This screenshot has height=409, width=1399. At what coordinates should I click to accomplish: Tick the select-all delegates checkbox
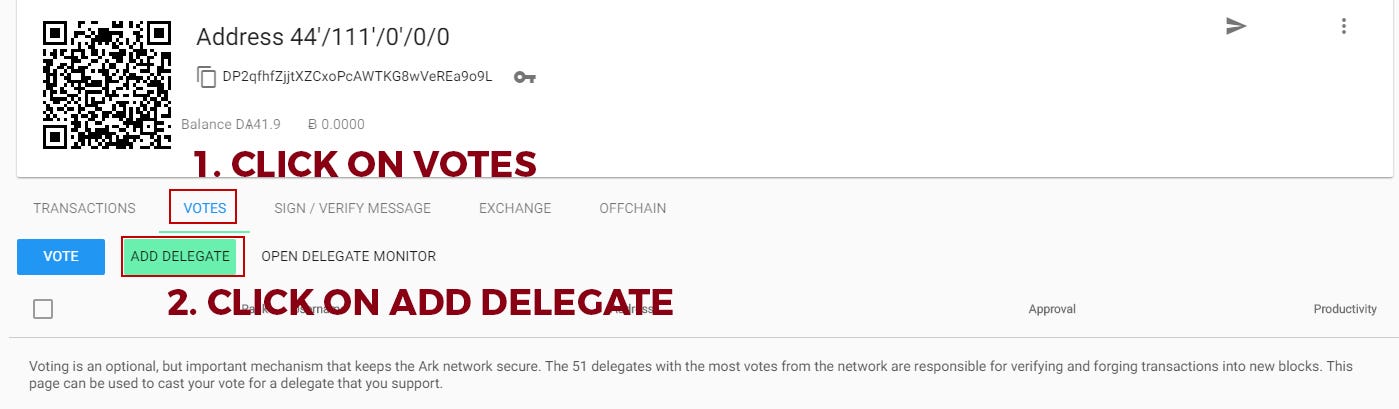[x=43, y=309]
